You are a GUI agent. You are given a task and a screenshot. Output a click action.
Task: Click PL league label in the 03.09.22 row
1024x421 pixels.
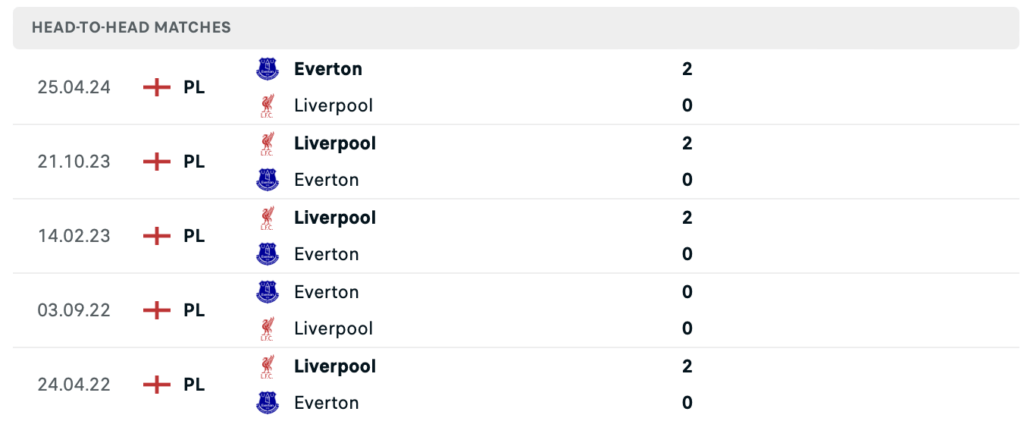coord(194,310)
